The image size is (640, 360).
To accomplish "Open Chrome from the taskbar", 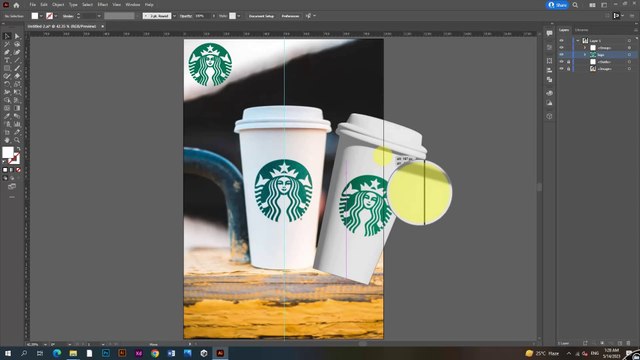I will [x=155, y=353].
